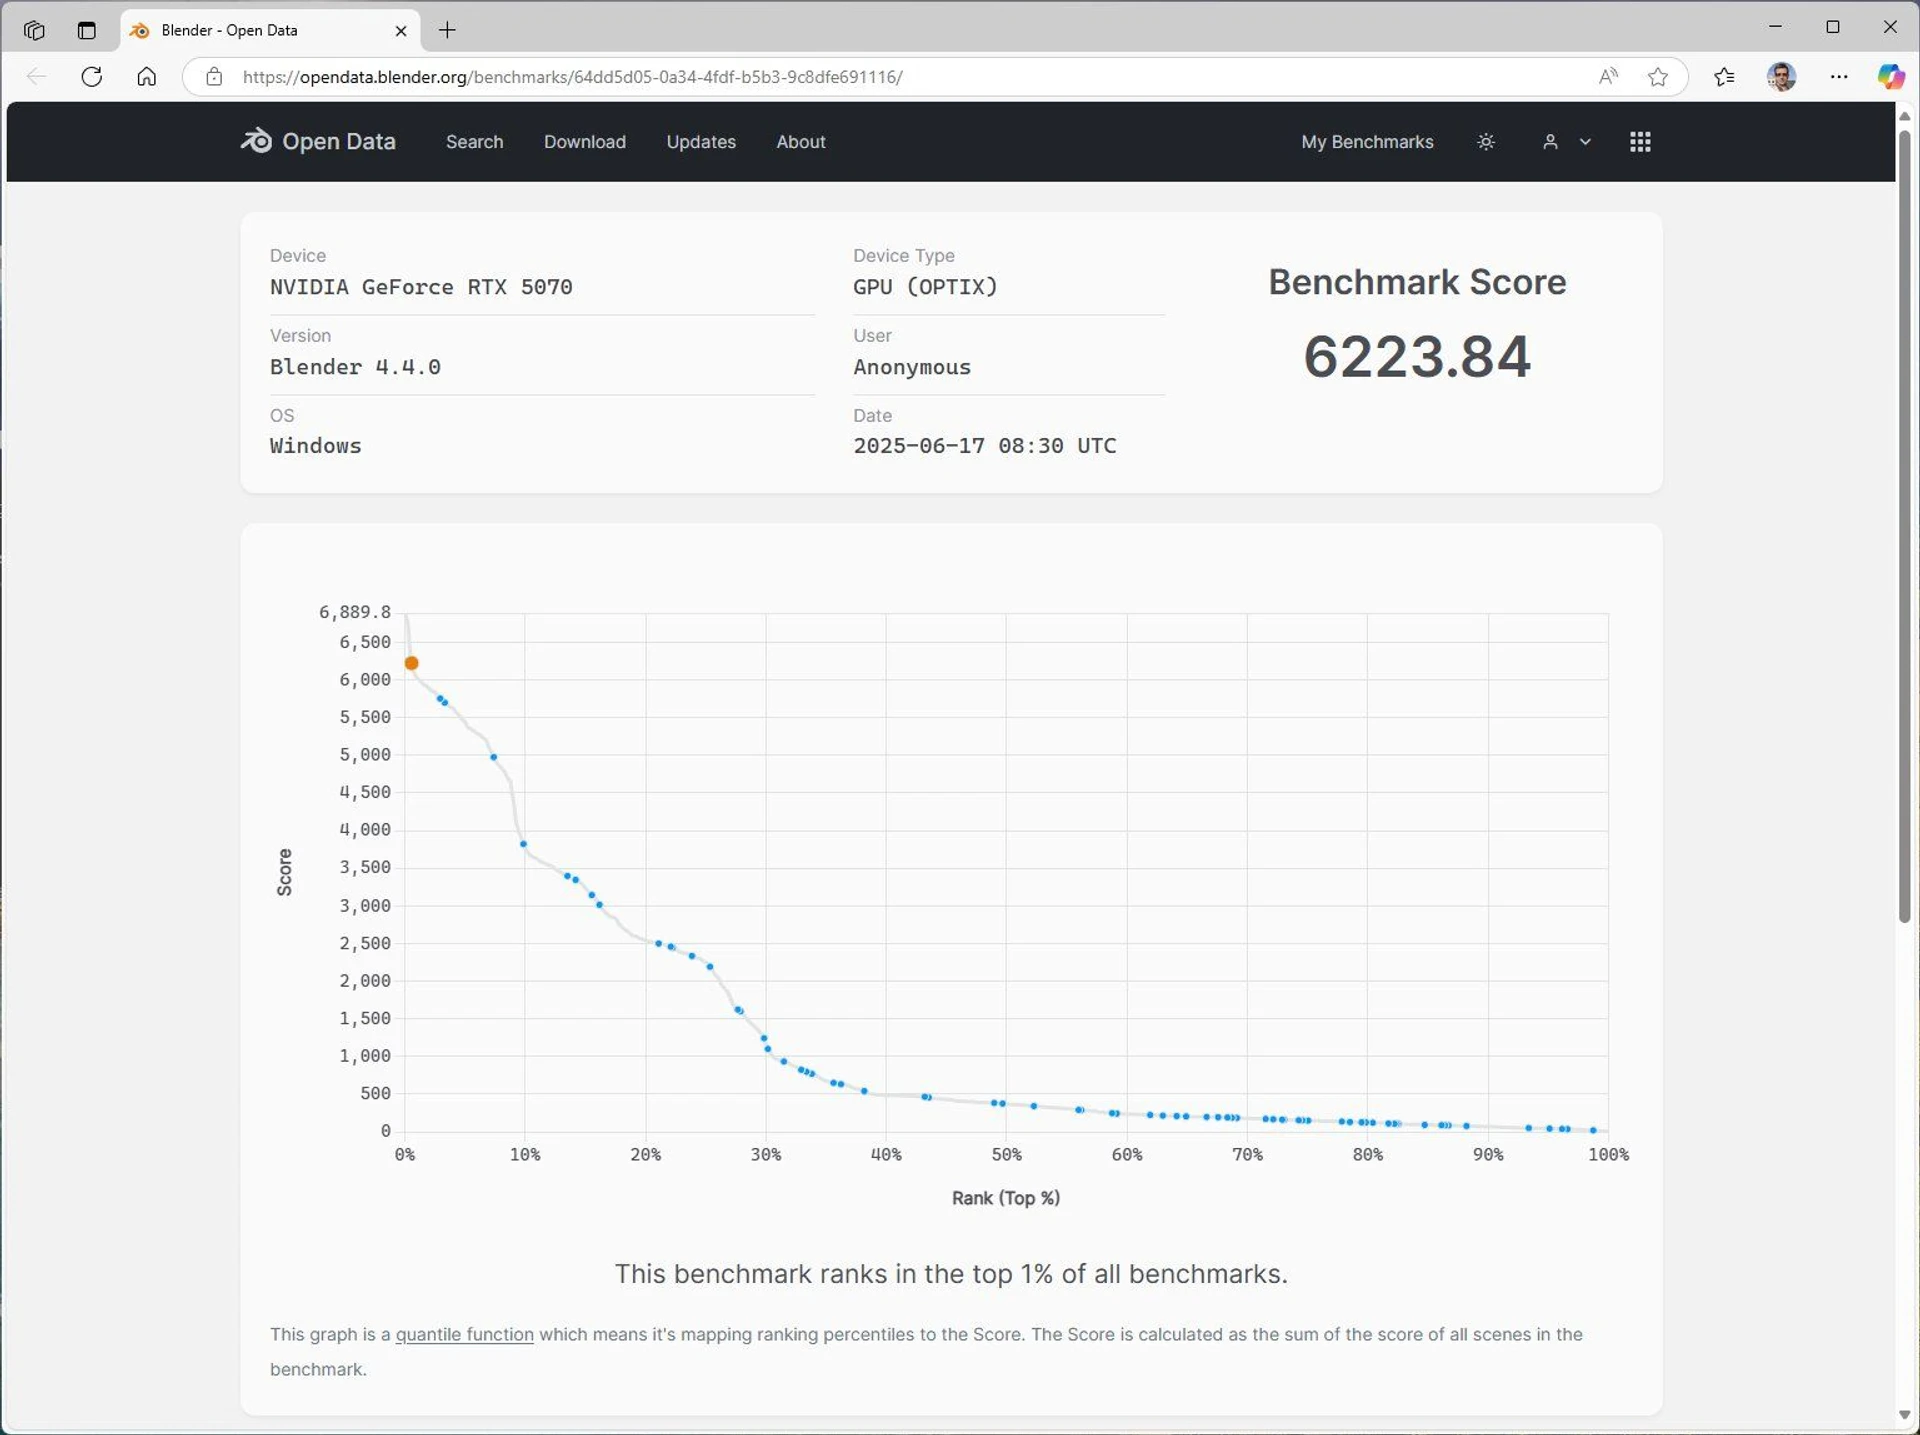1920x1435 pixels.
Task: Reload the page with refresh icon
Action: point(92,77)
